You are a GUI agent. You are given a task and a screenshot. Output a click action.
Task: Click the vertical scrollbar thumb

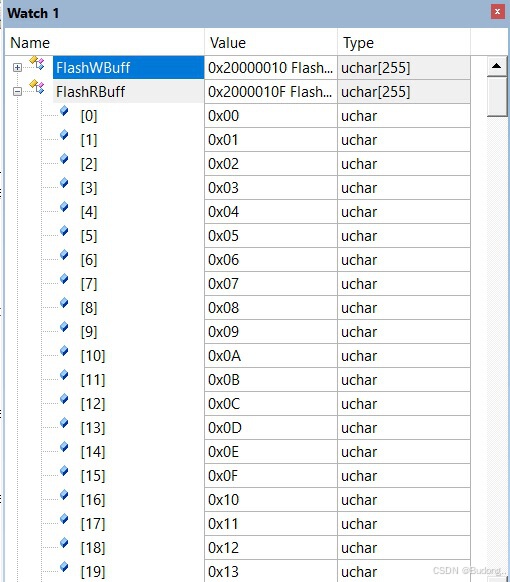(497, 97)
